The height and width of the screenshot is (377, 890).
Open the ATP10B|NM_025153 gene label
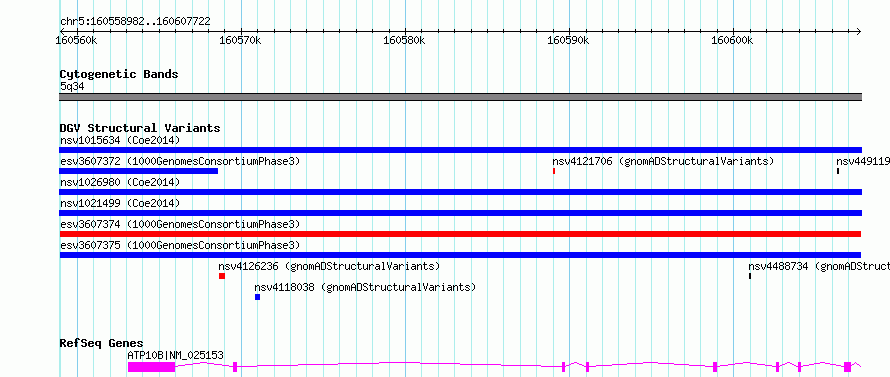point(175,355)
